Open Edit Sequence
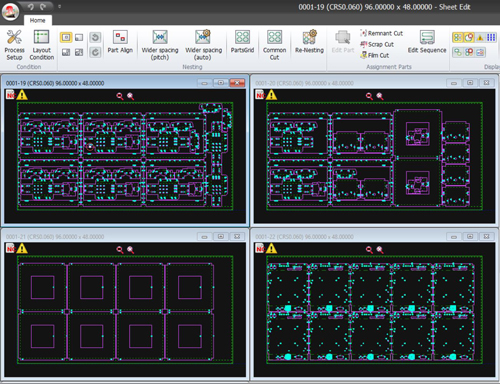The width and height of the screenshot is (500, 384). click(427, 42)
